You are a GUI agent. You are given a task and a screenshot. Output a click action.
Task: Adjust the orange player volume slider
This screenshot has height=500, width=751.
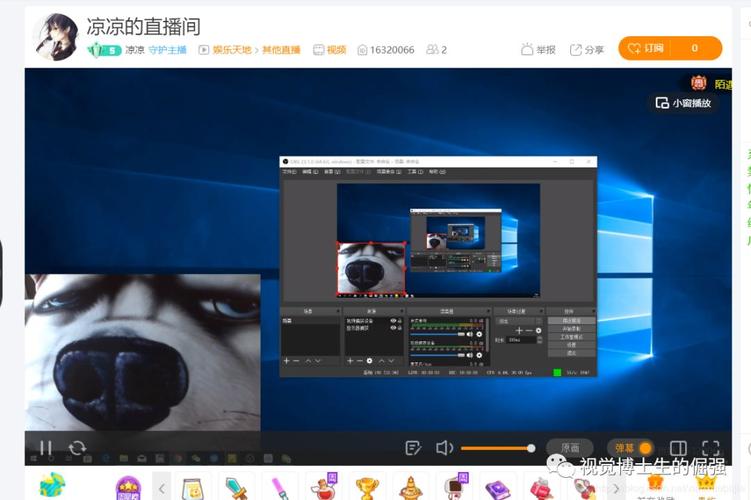(498, 448)
